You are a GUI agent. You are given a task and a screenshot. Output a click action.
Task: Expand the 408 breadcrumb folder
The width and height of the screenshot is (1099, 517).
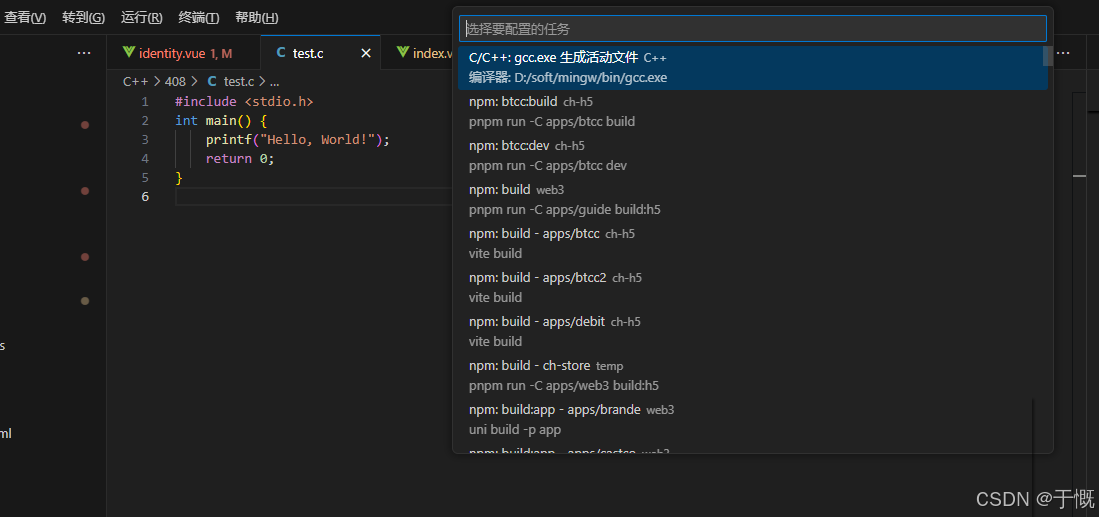pos(175,81)
